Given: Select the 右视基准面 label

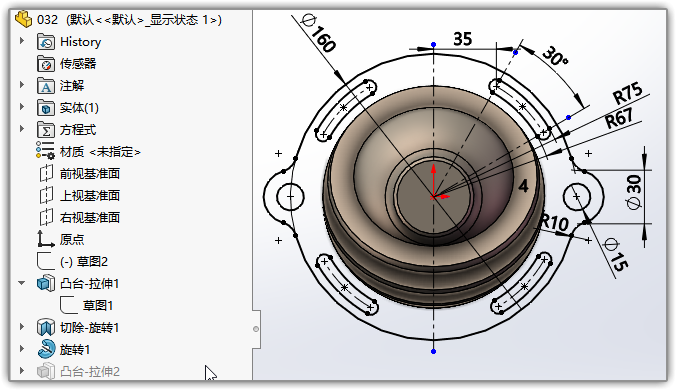Looking at the screenshot, I should point(90,218).
